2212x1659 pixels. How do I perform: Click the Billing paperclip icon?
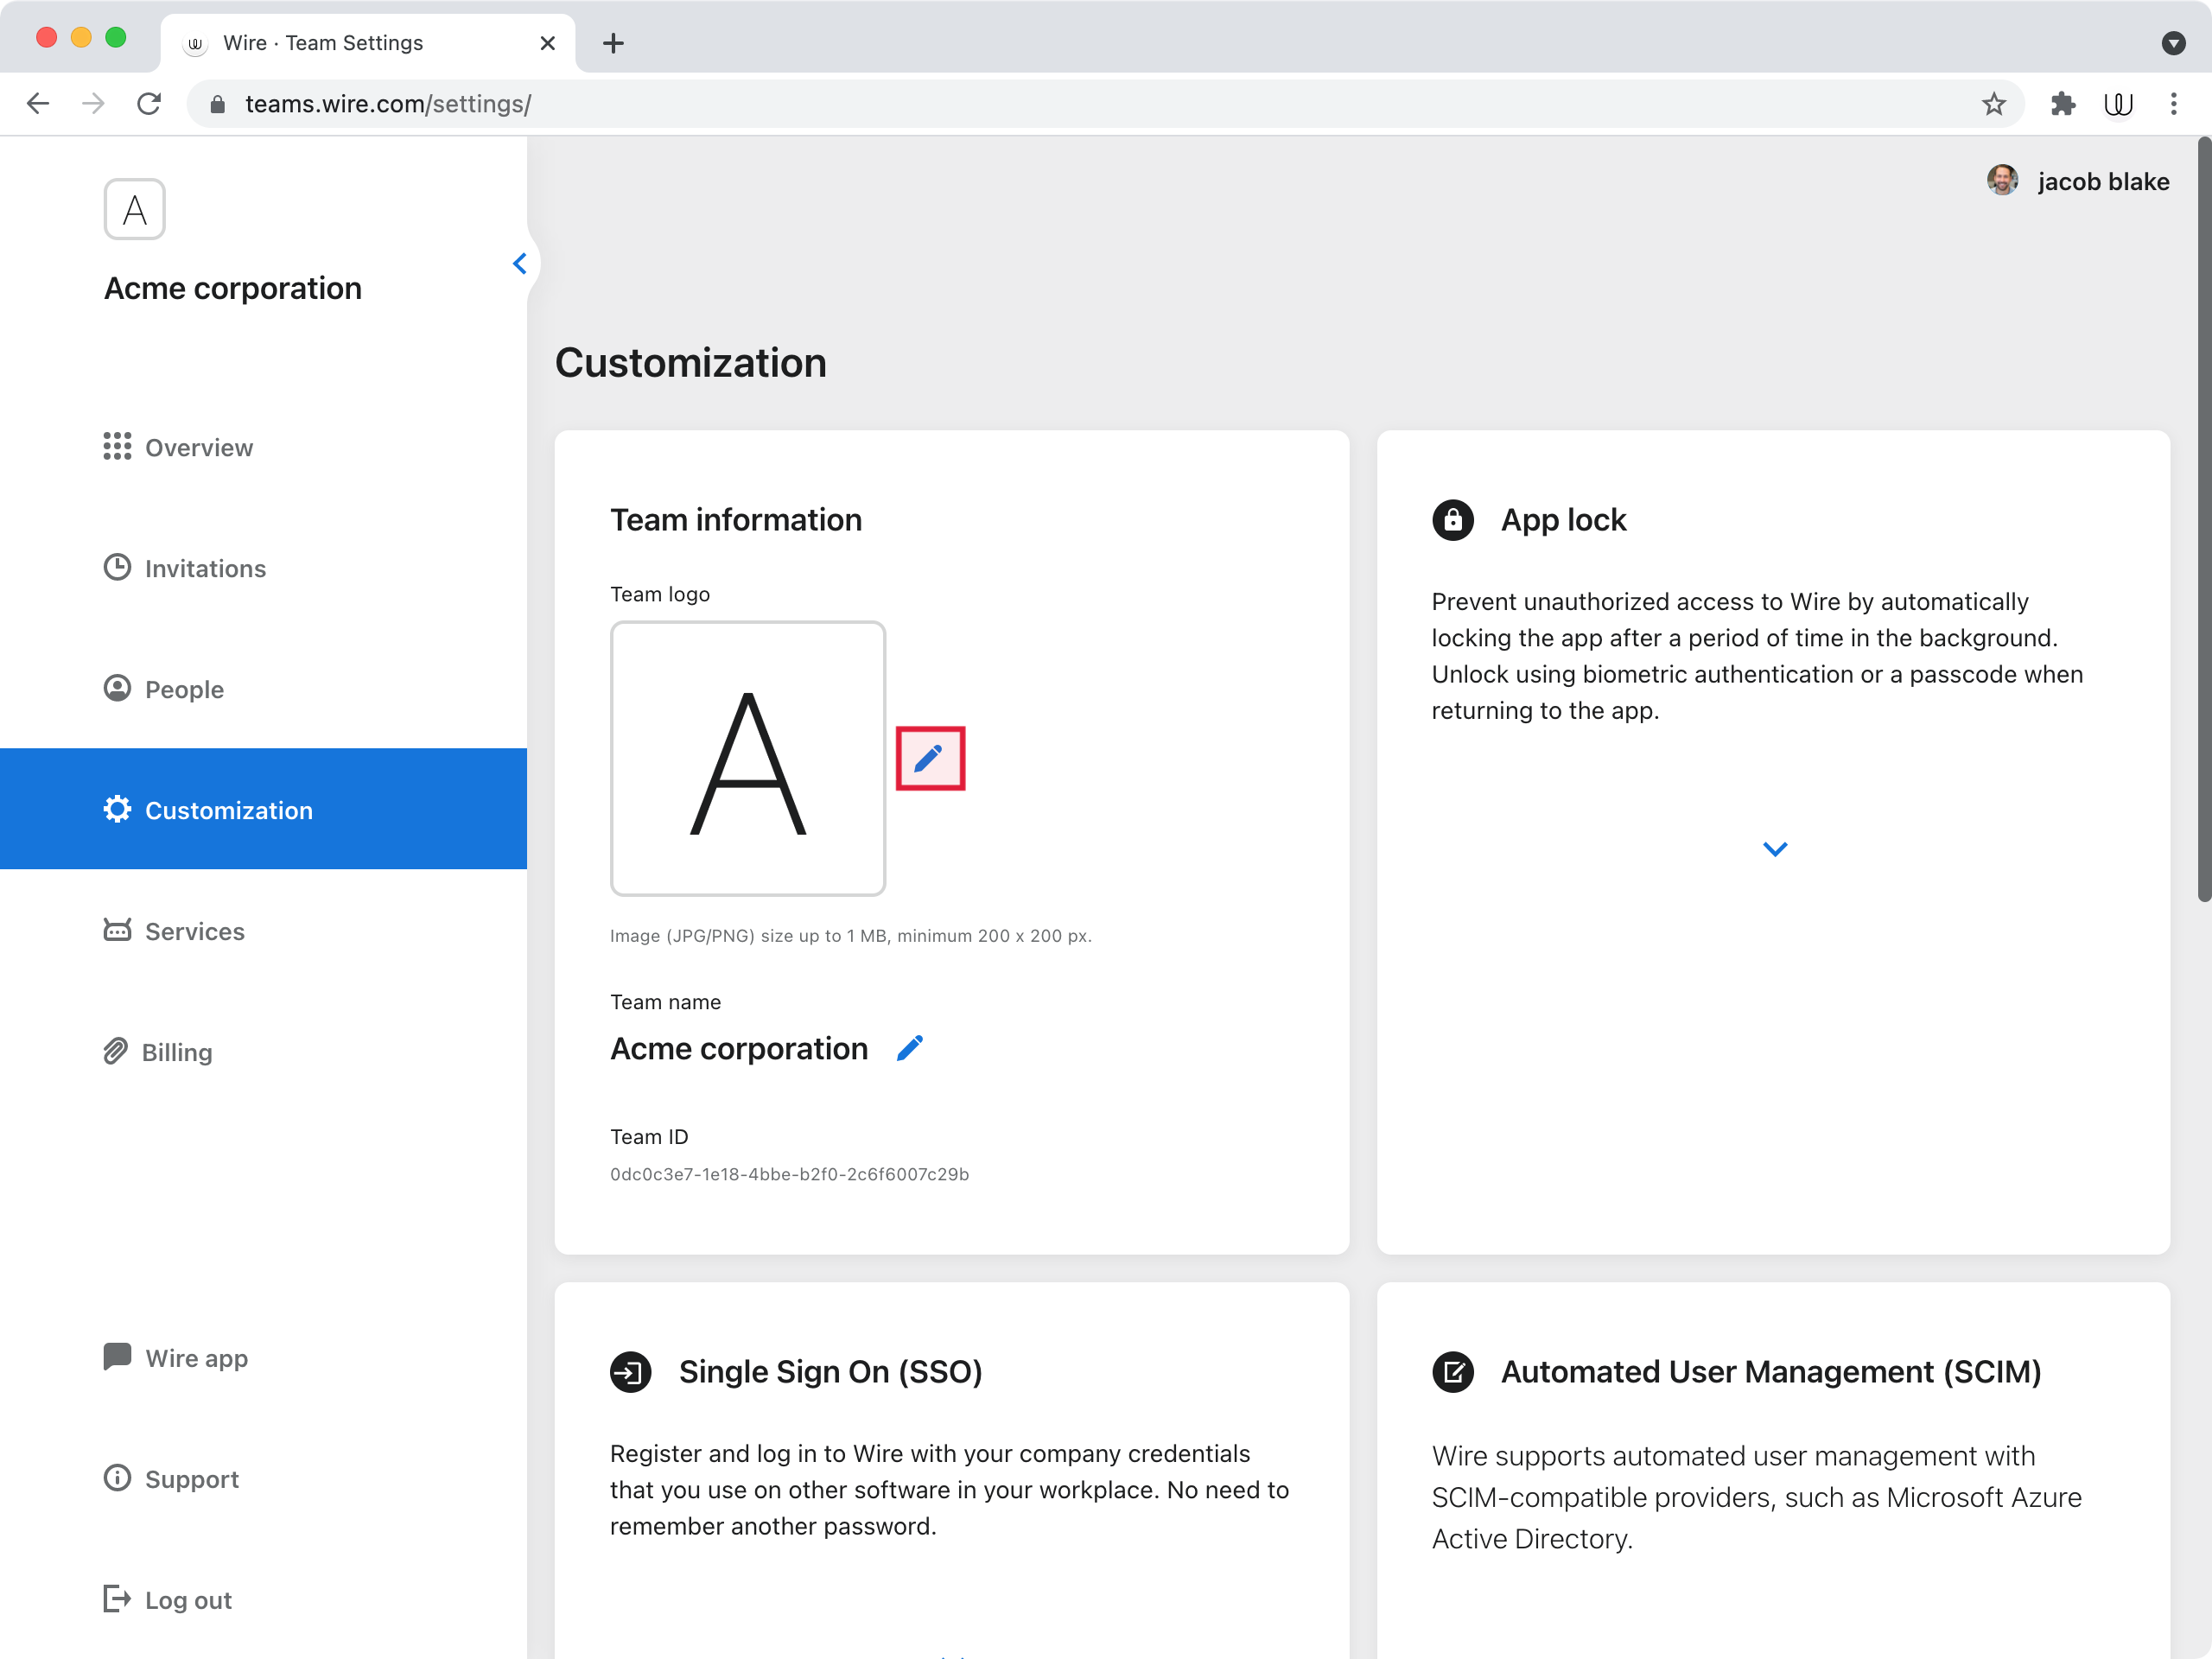click(x=116, y=1051)
